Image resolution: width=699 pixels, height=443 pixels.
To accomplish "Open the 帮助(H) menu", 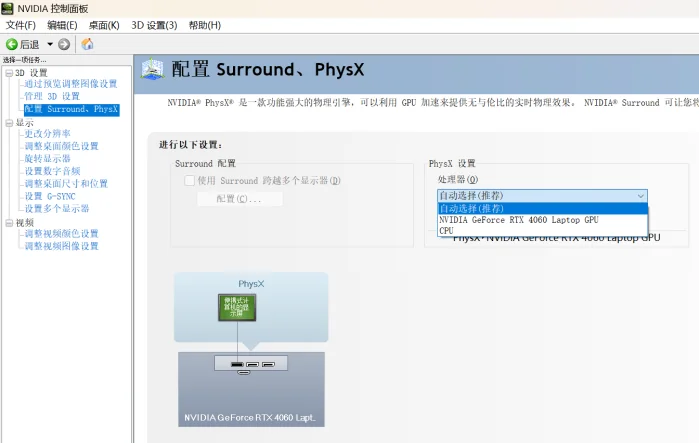I will [205, 25].
